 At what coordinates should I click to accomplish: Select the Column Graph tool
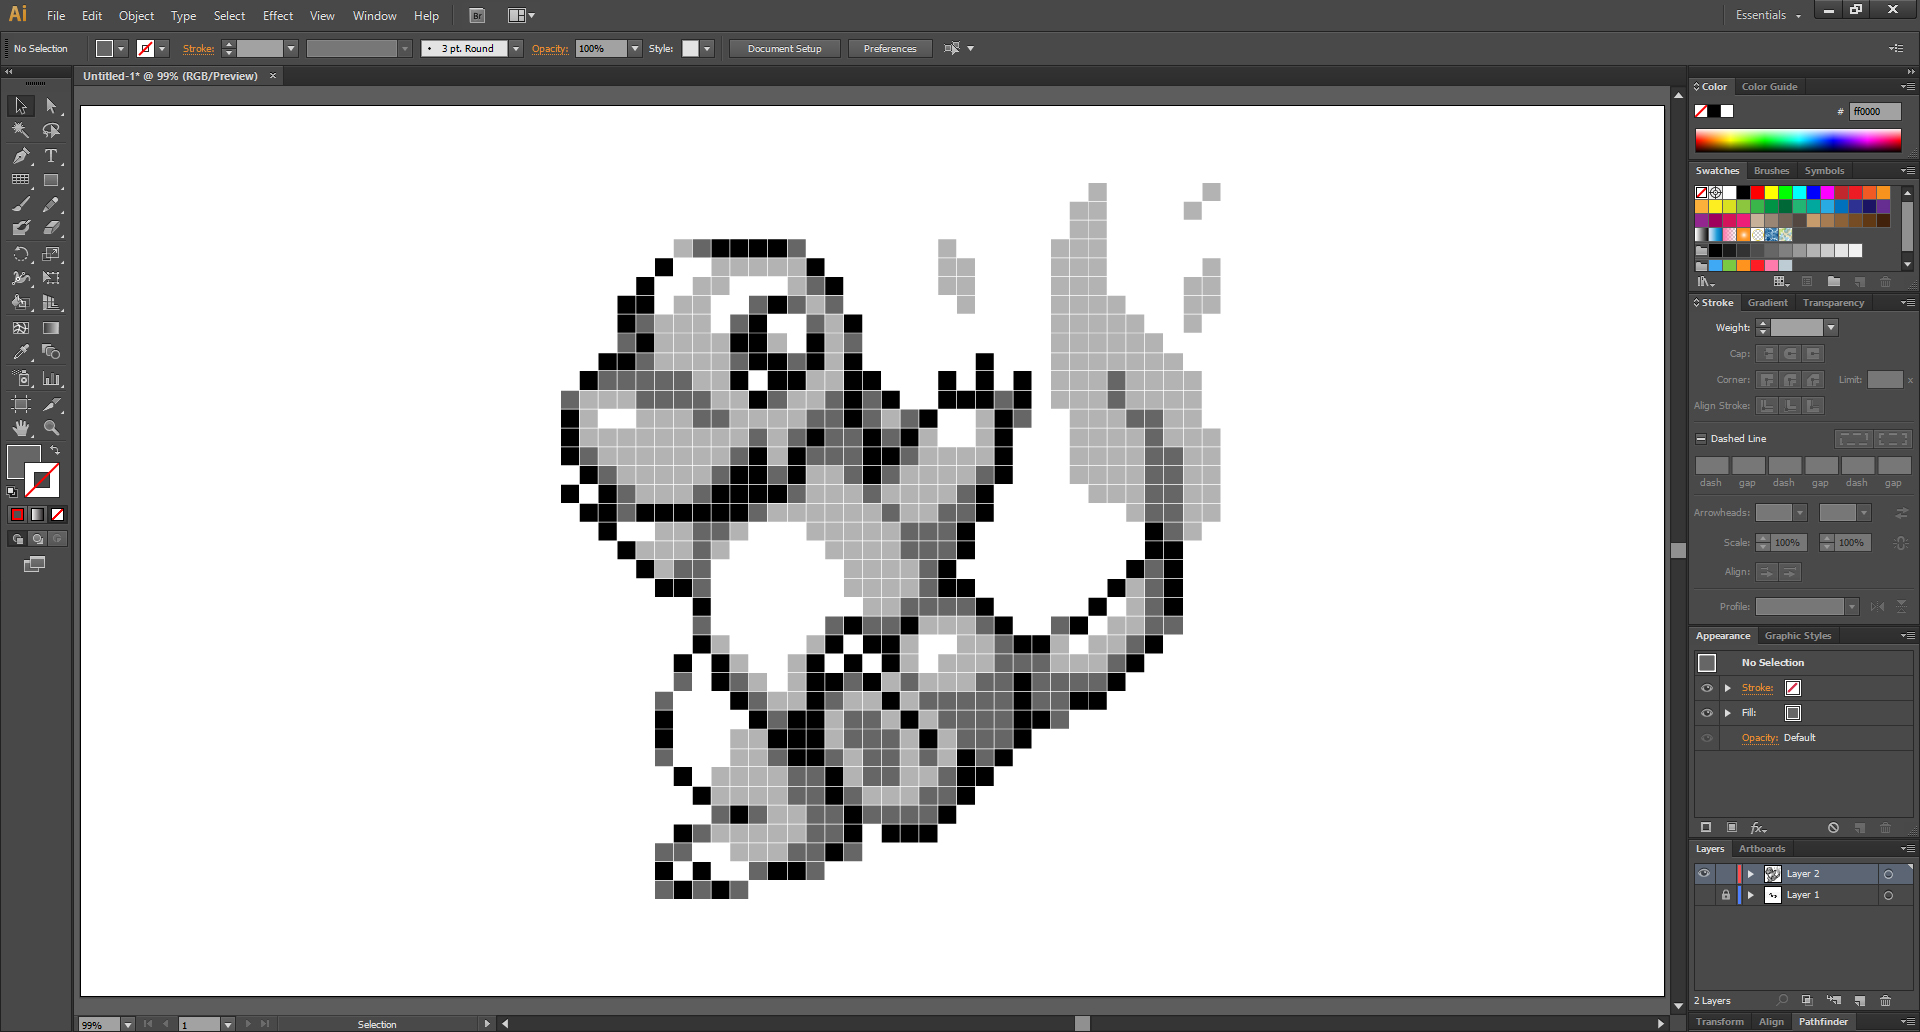[x=51, y=378]
